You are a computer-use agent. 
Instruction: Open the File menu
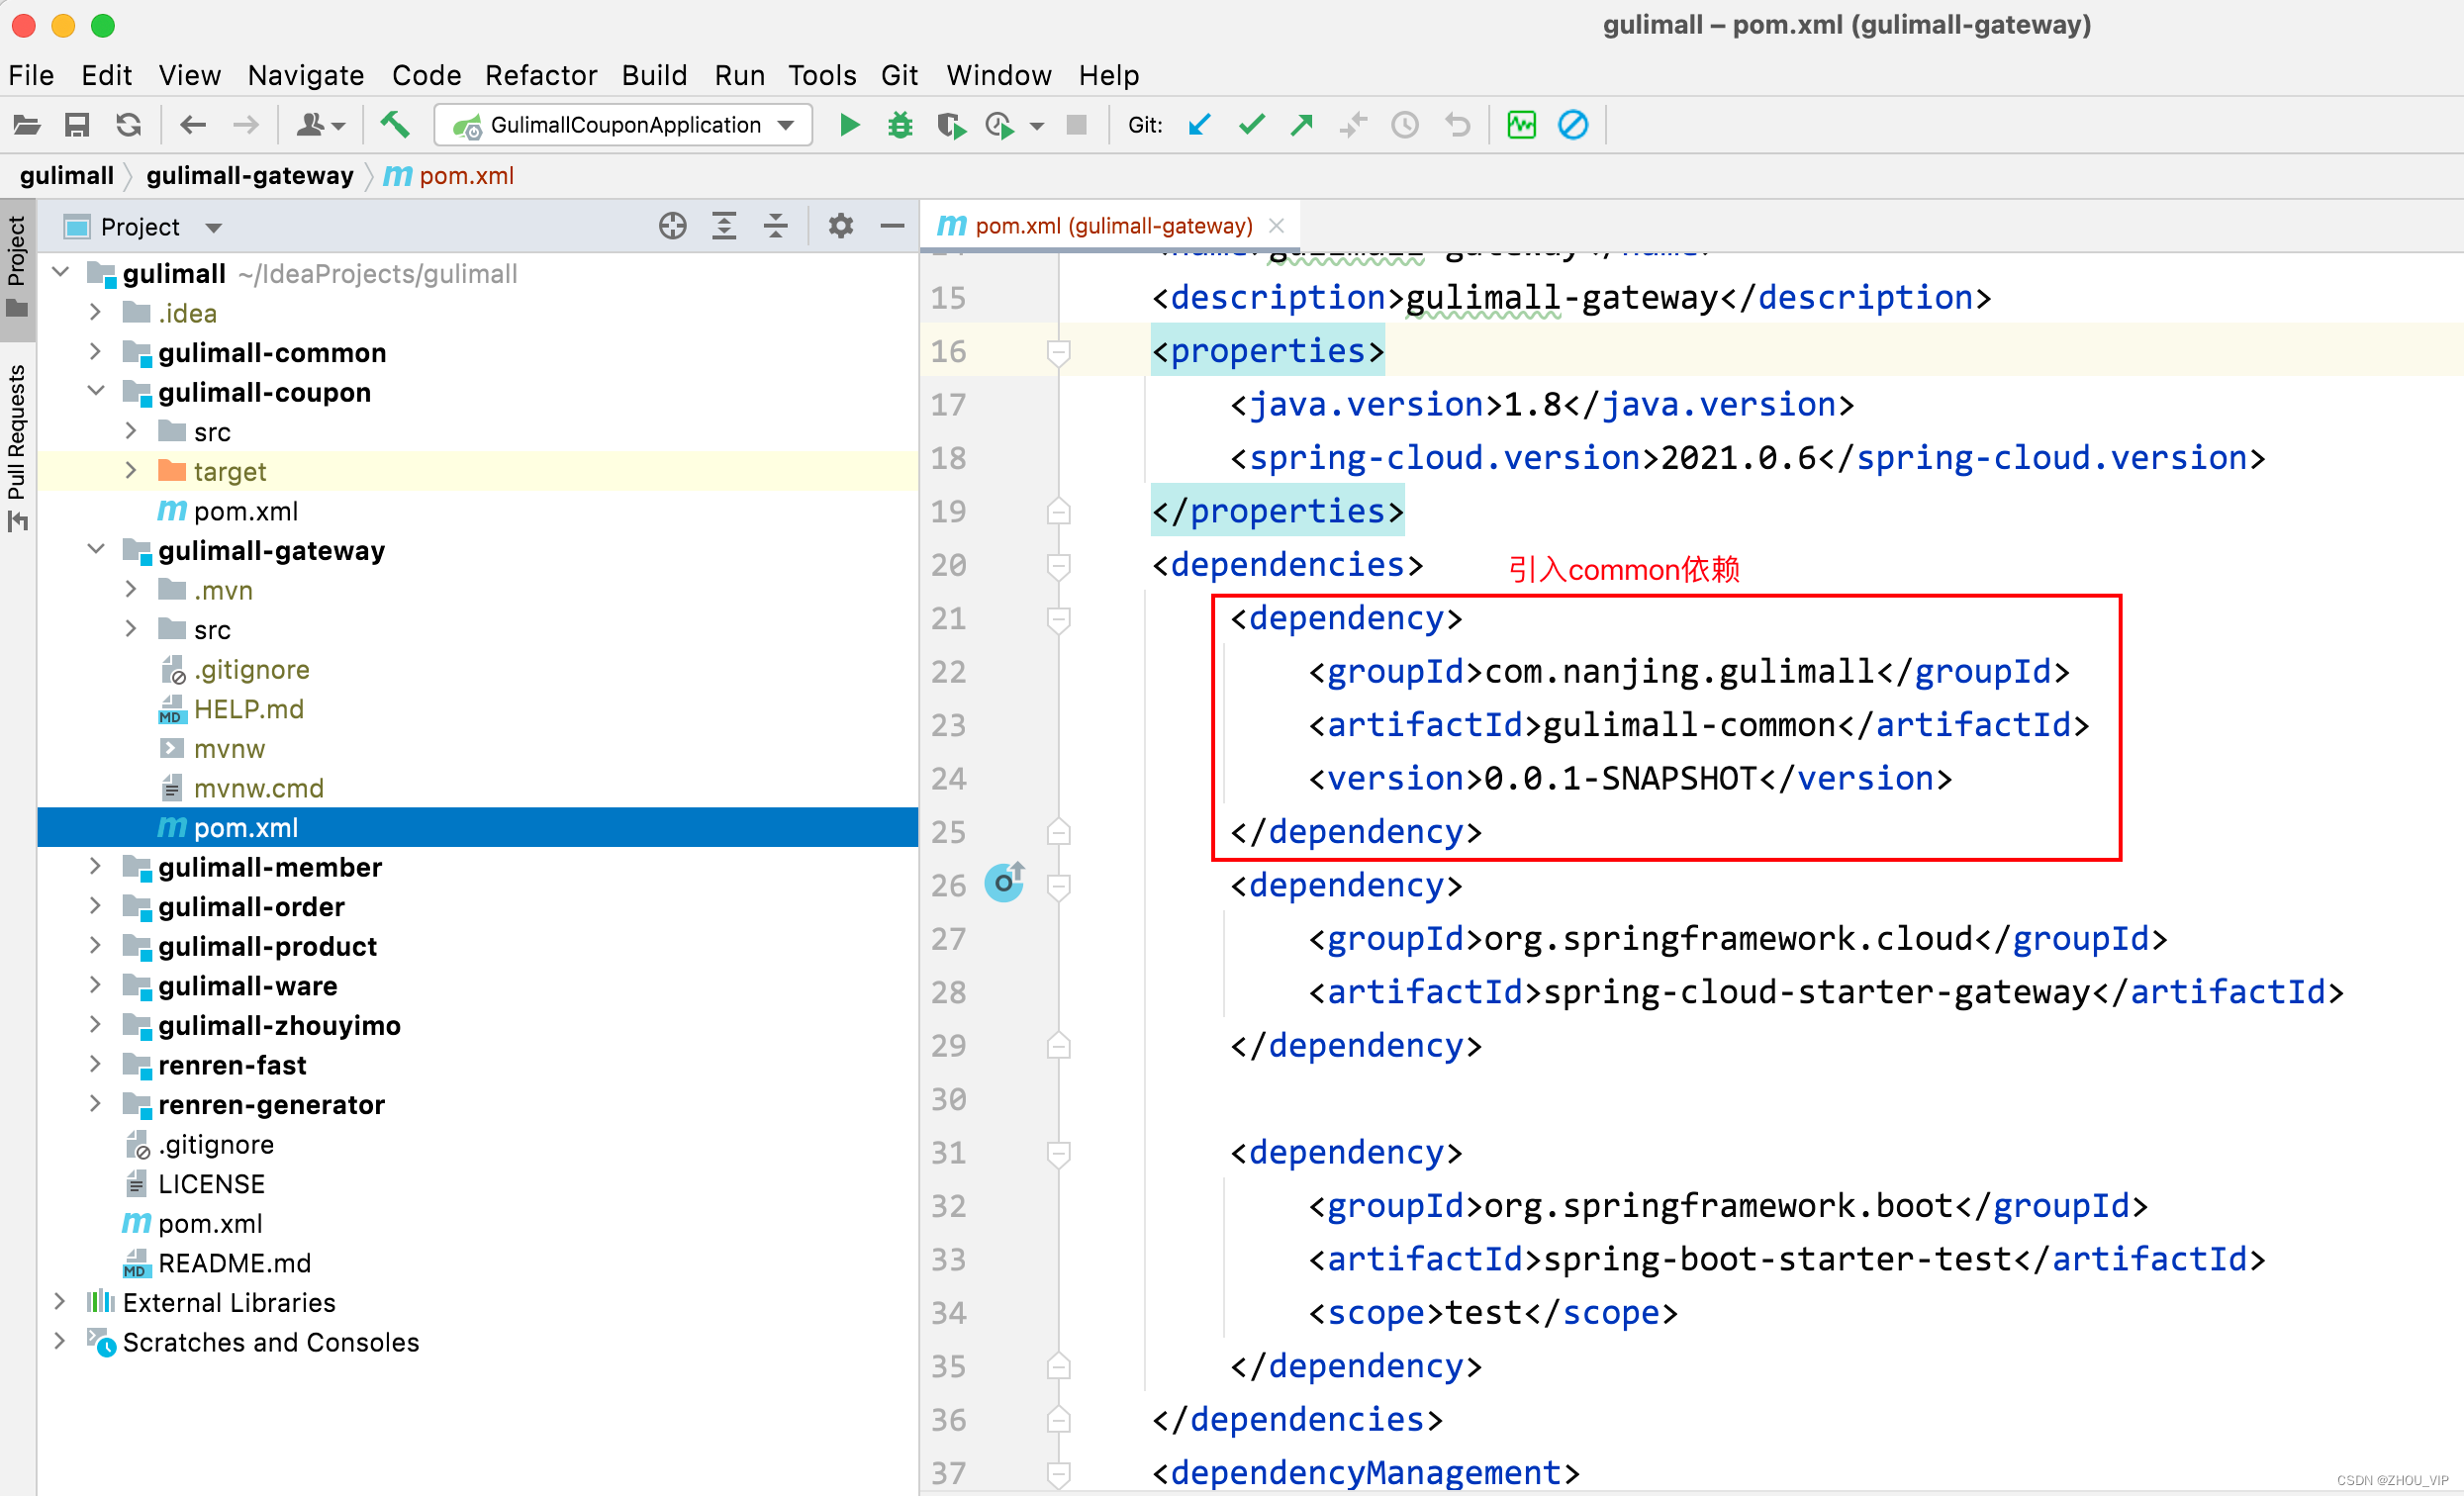click(x=31, y=75)
